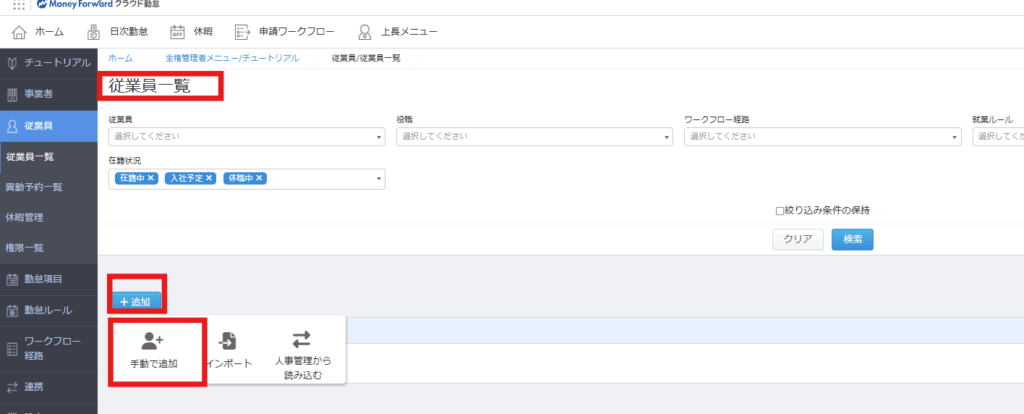The image size is (1024, 414).
Task: Open 異動予約一覧 in the sidebar
Action: [x=34, y=187]
